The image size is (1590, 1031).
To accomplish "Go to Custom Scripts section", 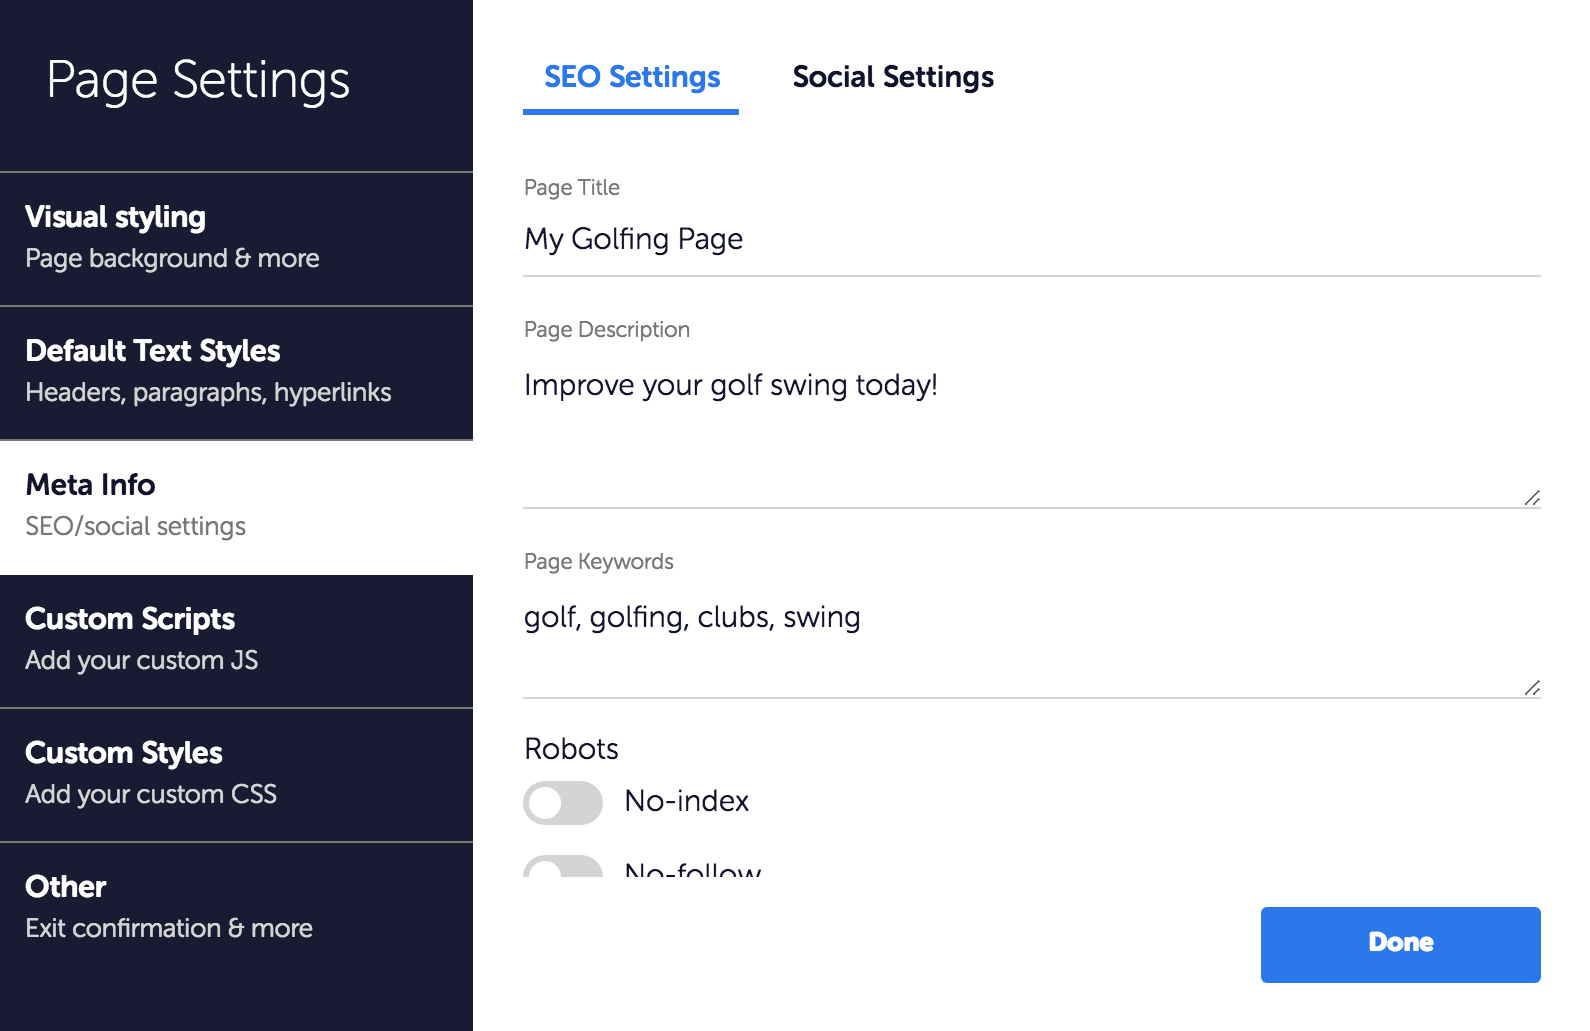I will coord(236,640).
